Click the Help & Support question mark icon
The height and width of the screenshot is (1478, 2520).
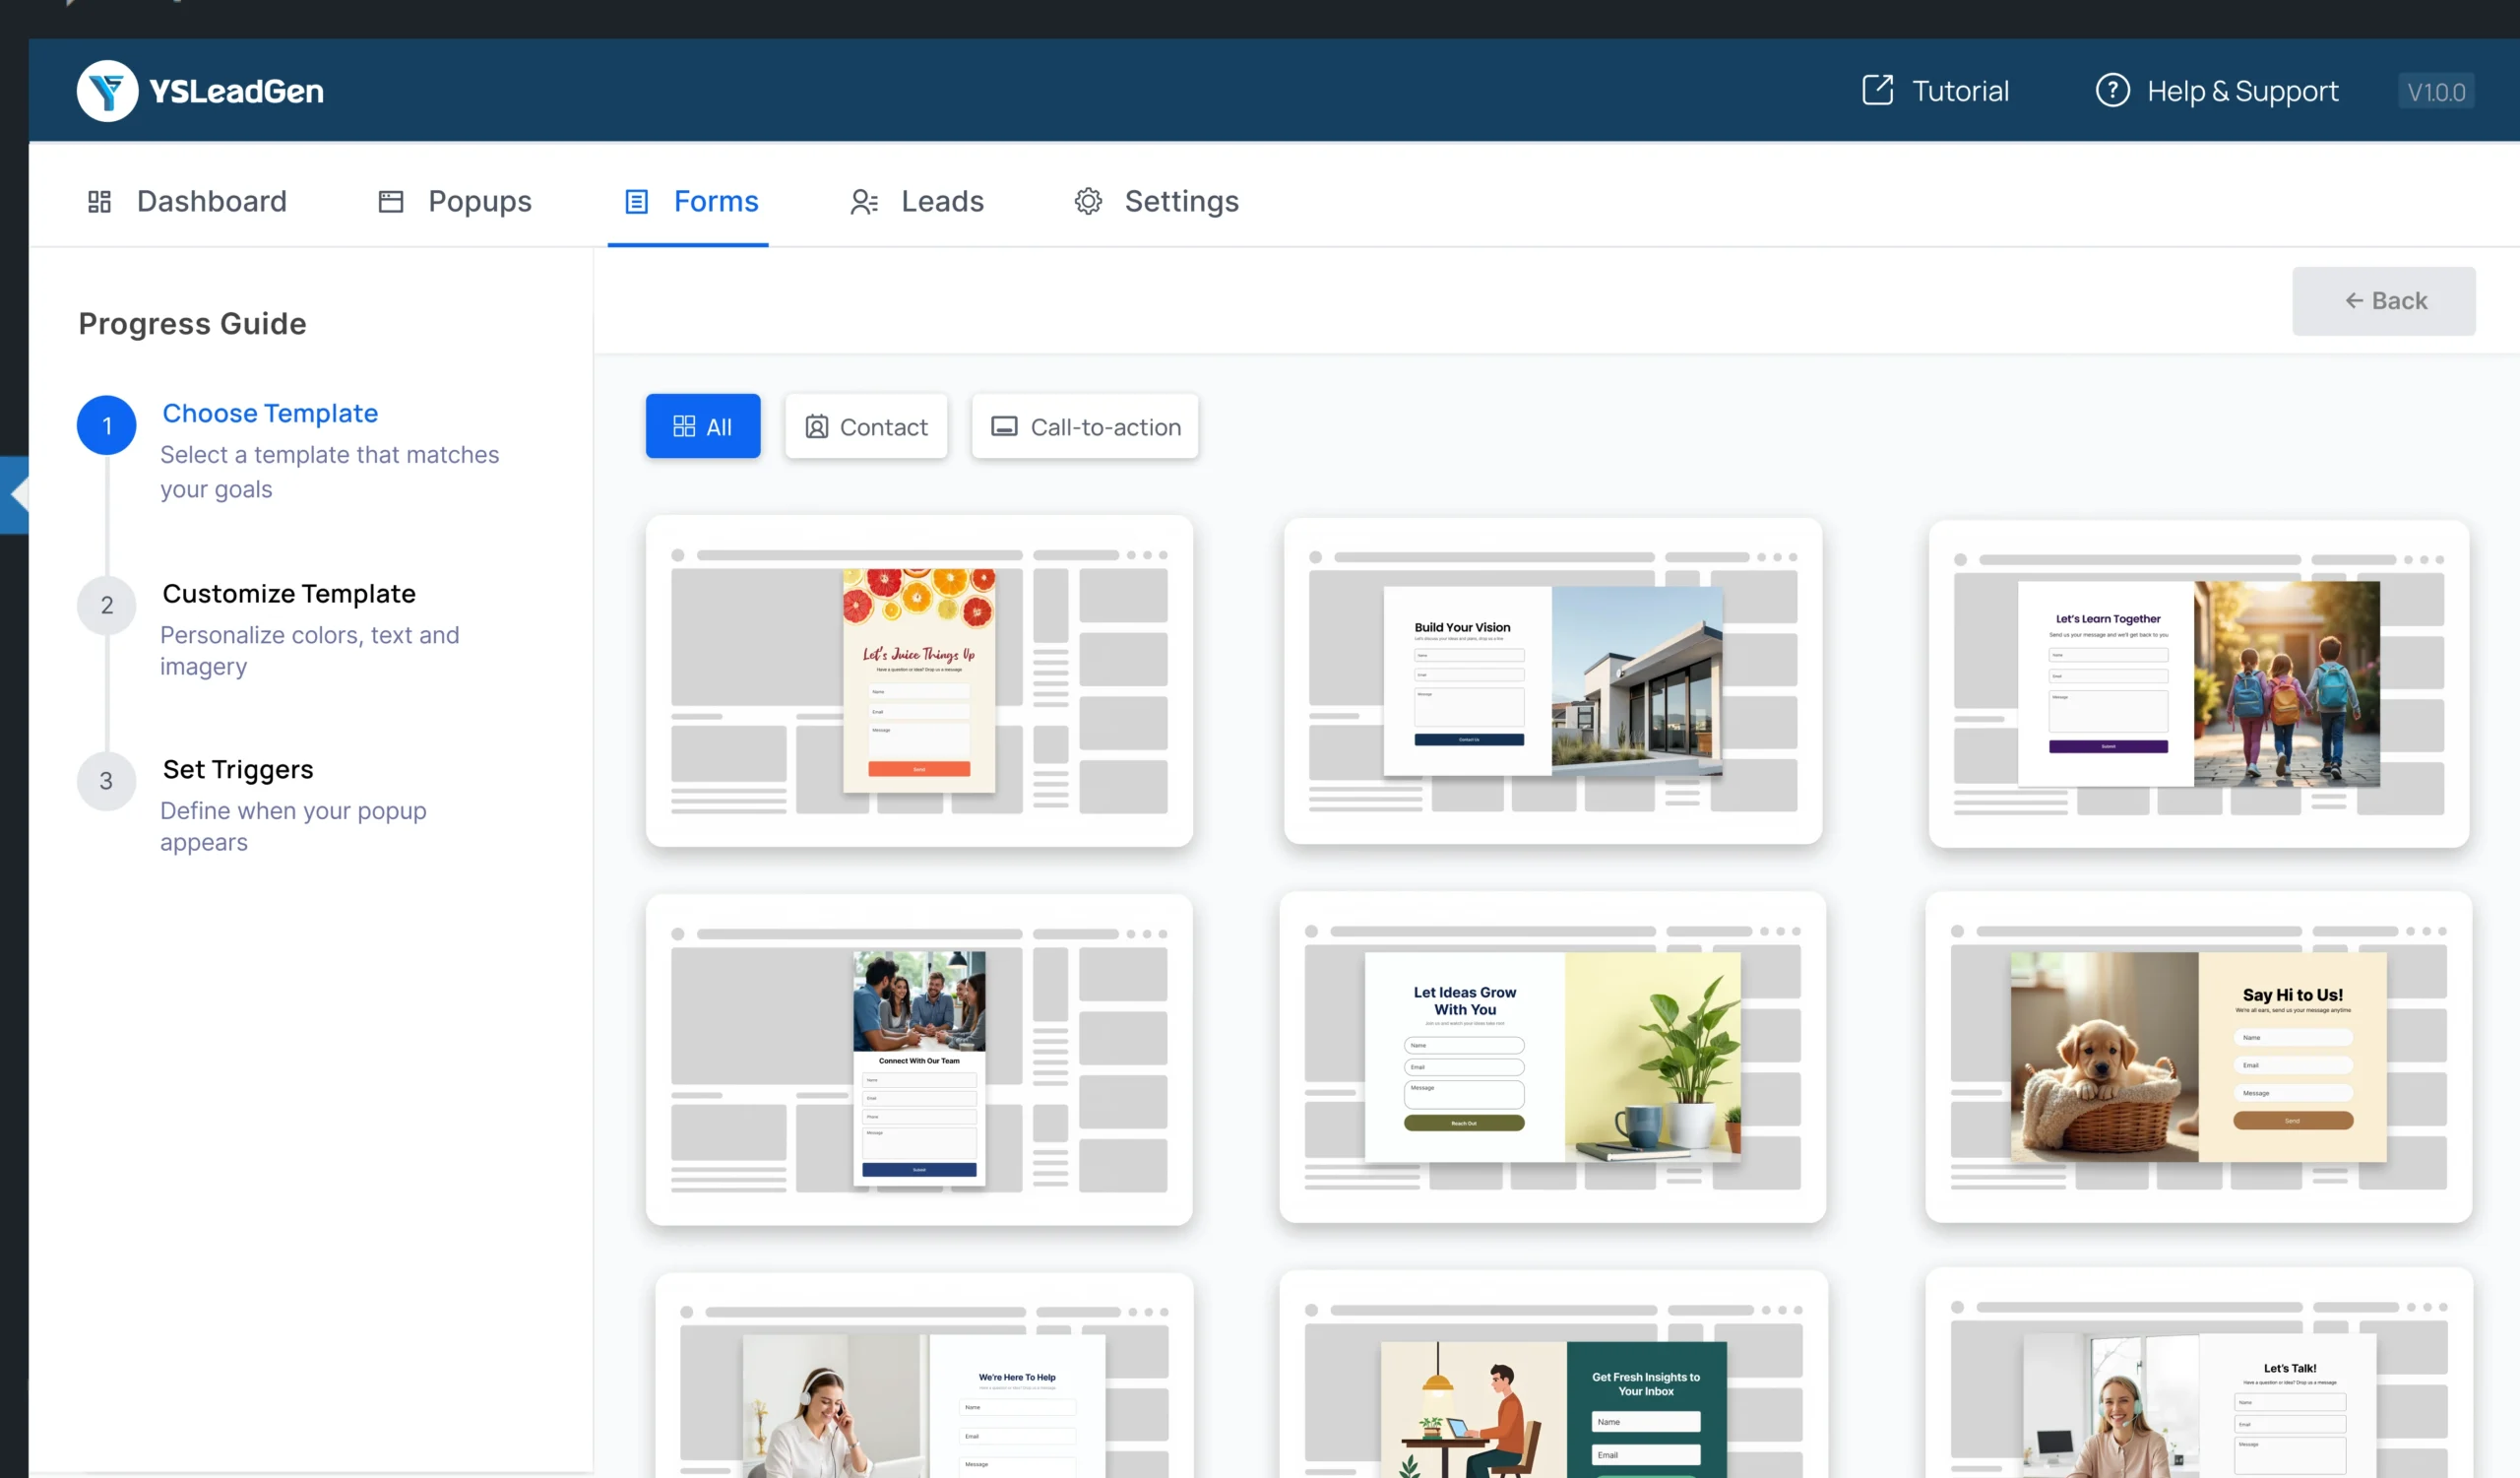click(2112, 90)
